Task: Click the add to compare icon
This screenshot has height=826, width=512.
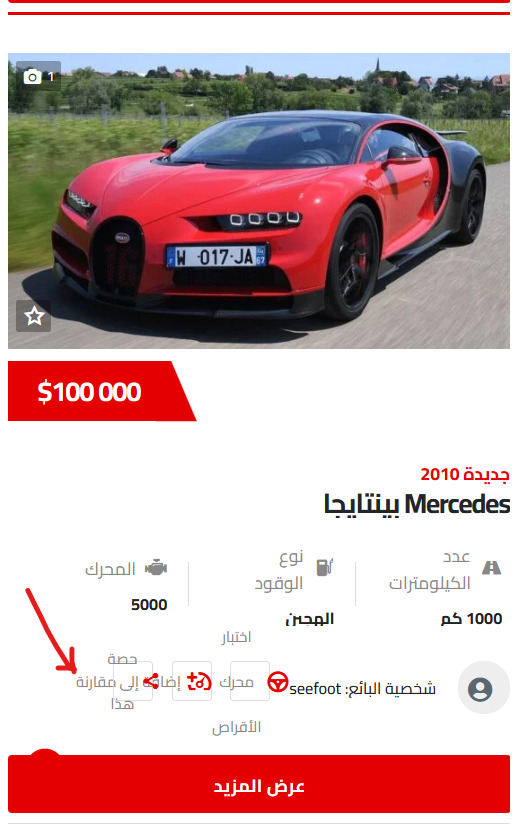Action: (199, 681)
